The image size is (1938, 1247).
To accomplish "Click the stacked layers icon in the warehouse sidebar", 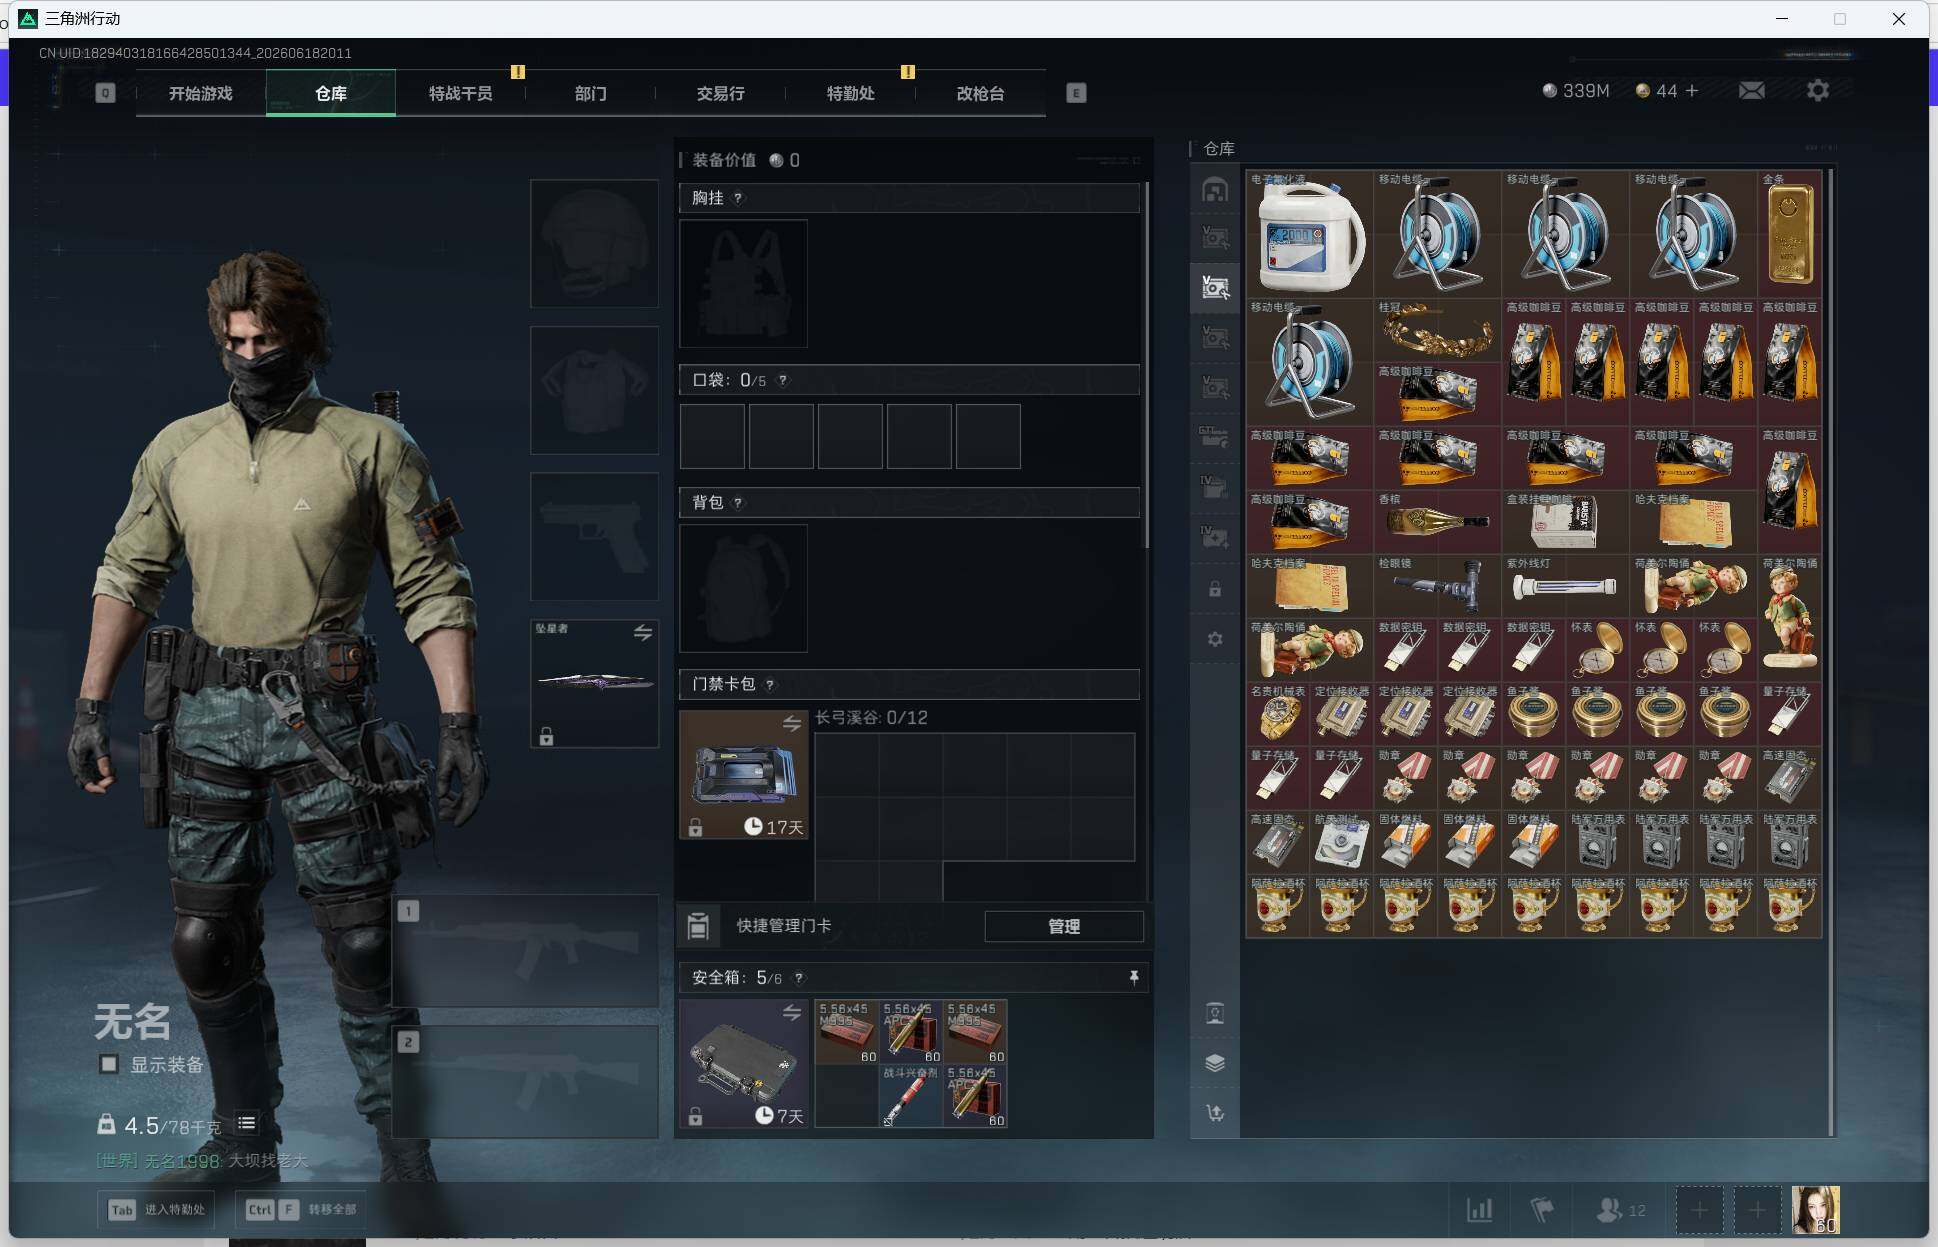I will coord(1215,1063).
